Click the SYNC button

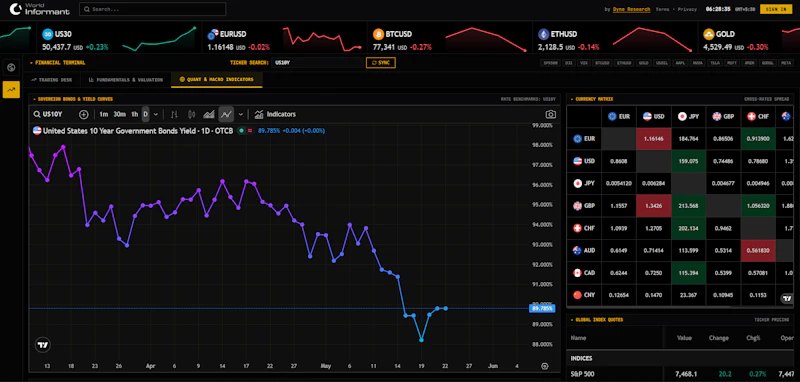point(381,63)
